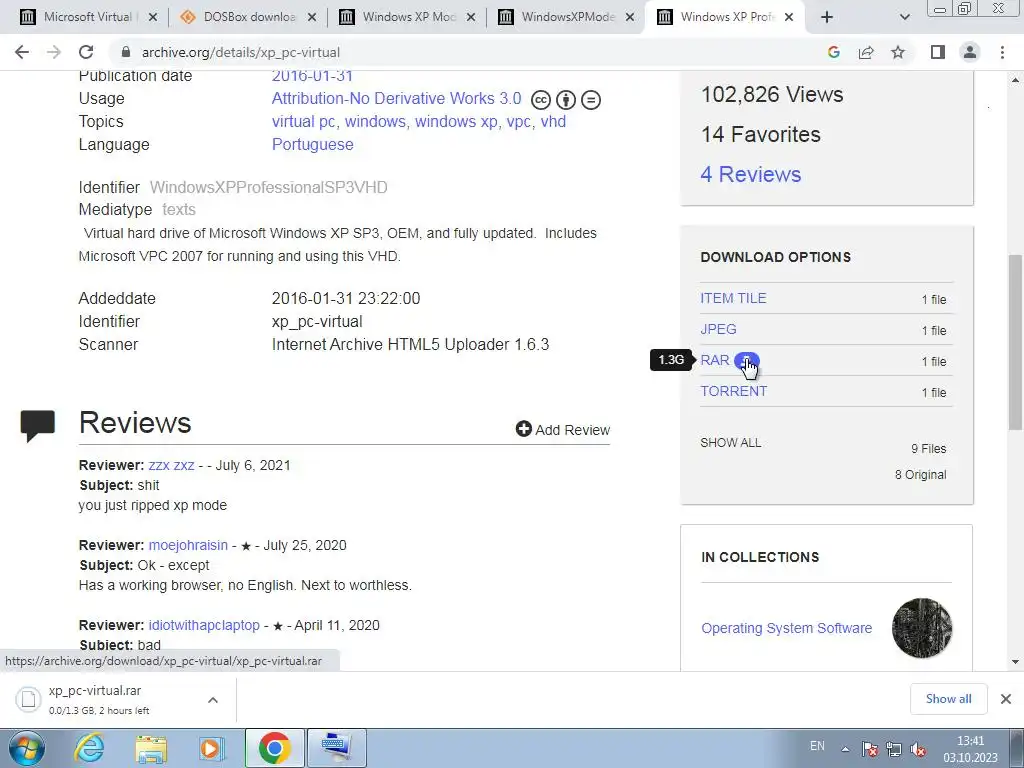Bookmark this page with the star icon

pos(898,52)
